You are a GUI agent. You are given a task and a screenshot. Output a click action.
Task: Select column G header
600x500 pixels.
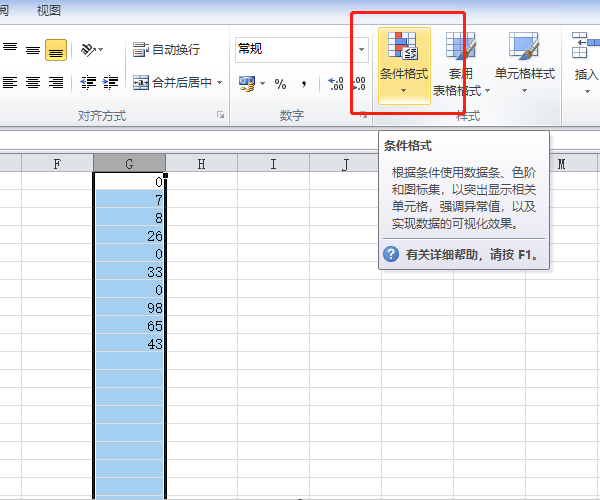pyautogui.click(x=129, y=163)
